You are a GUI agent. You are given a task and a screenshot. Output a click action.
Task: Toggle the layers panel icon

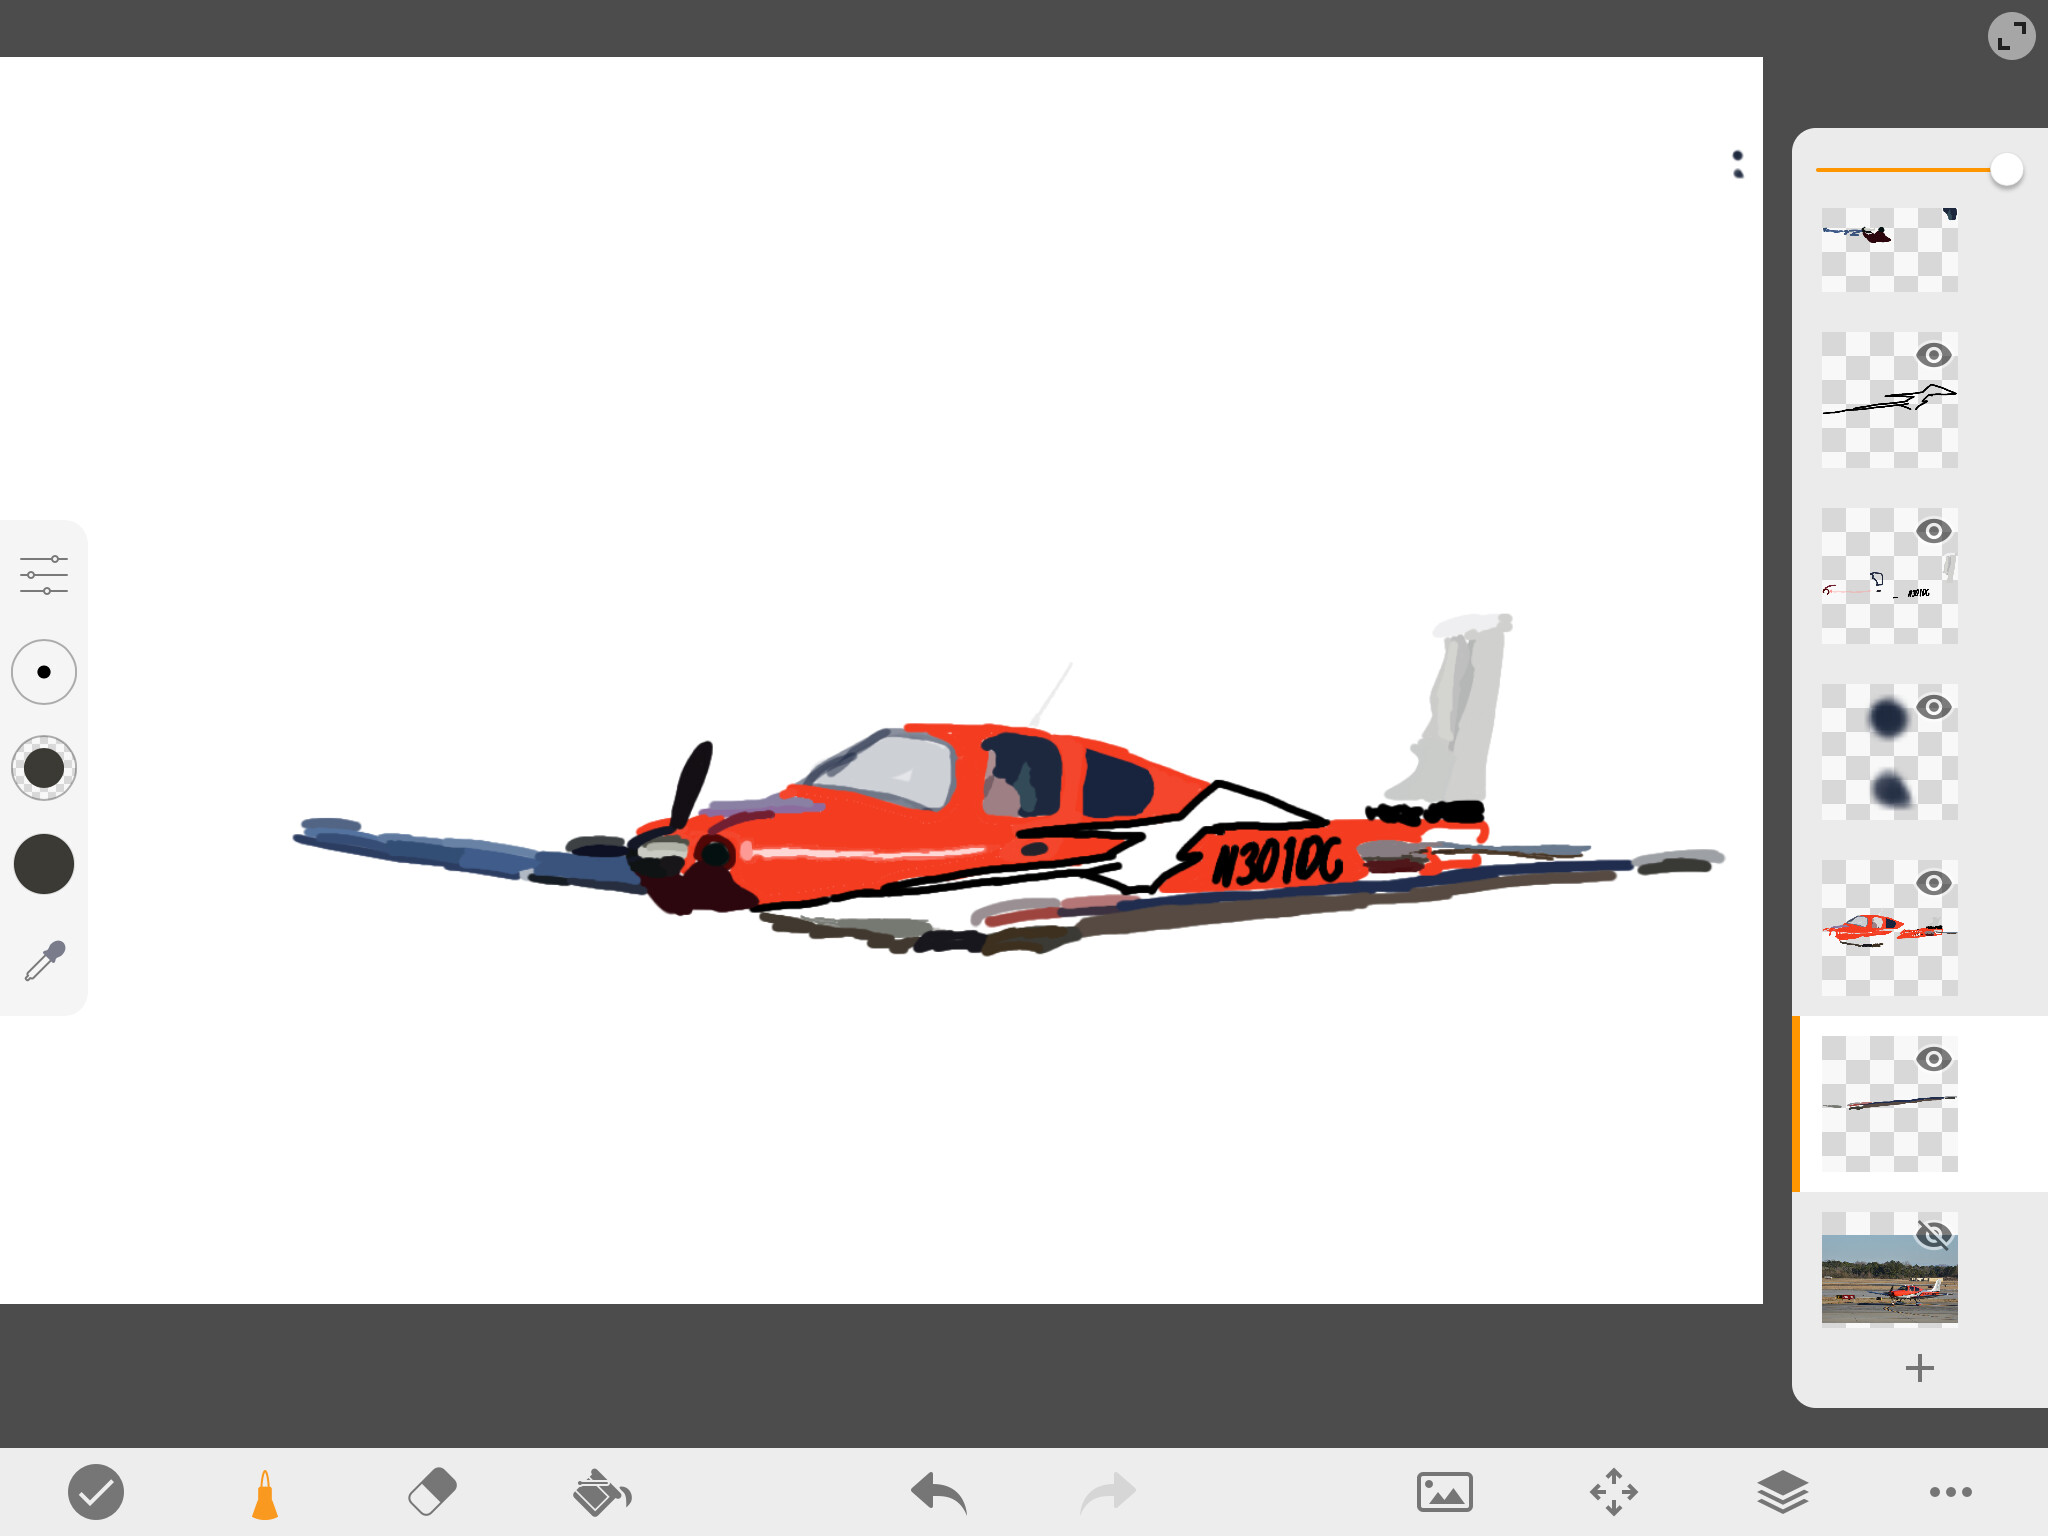click(x=1782, y=1492)
